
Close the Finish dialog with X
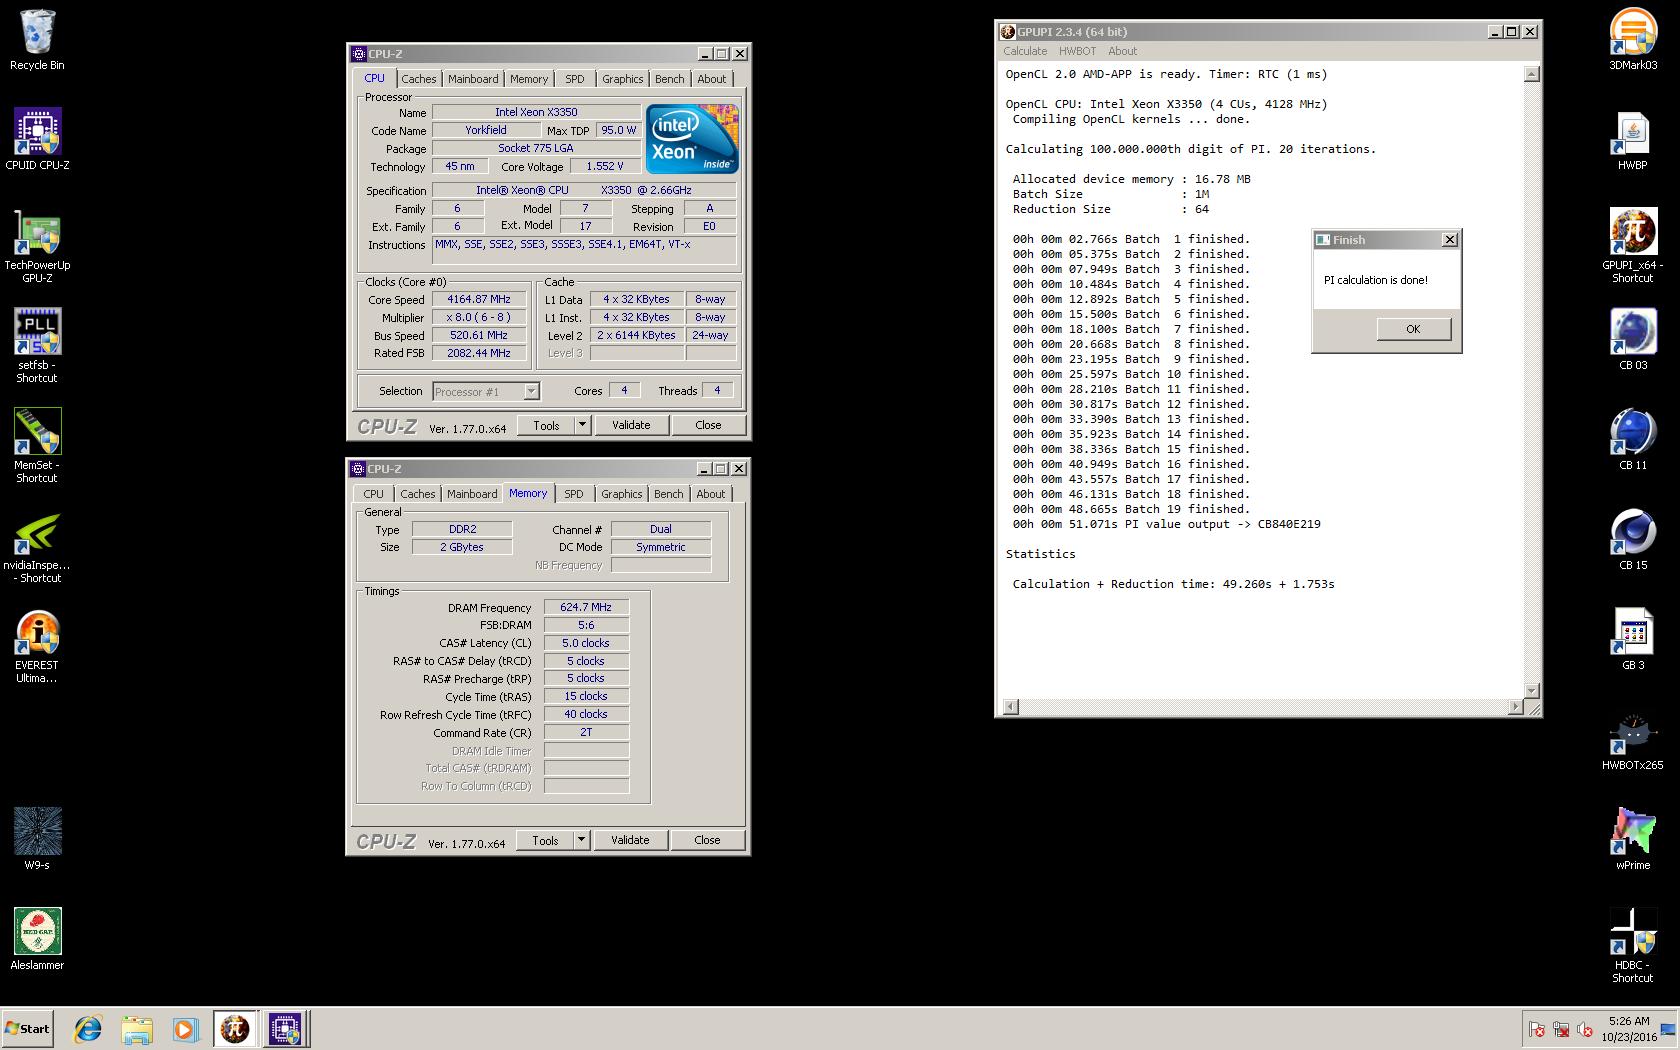1450,240
